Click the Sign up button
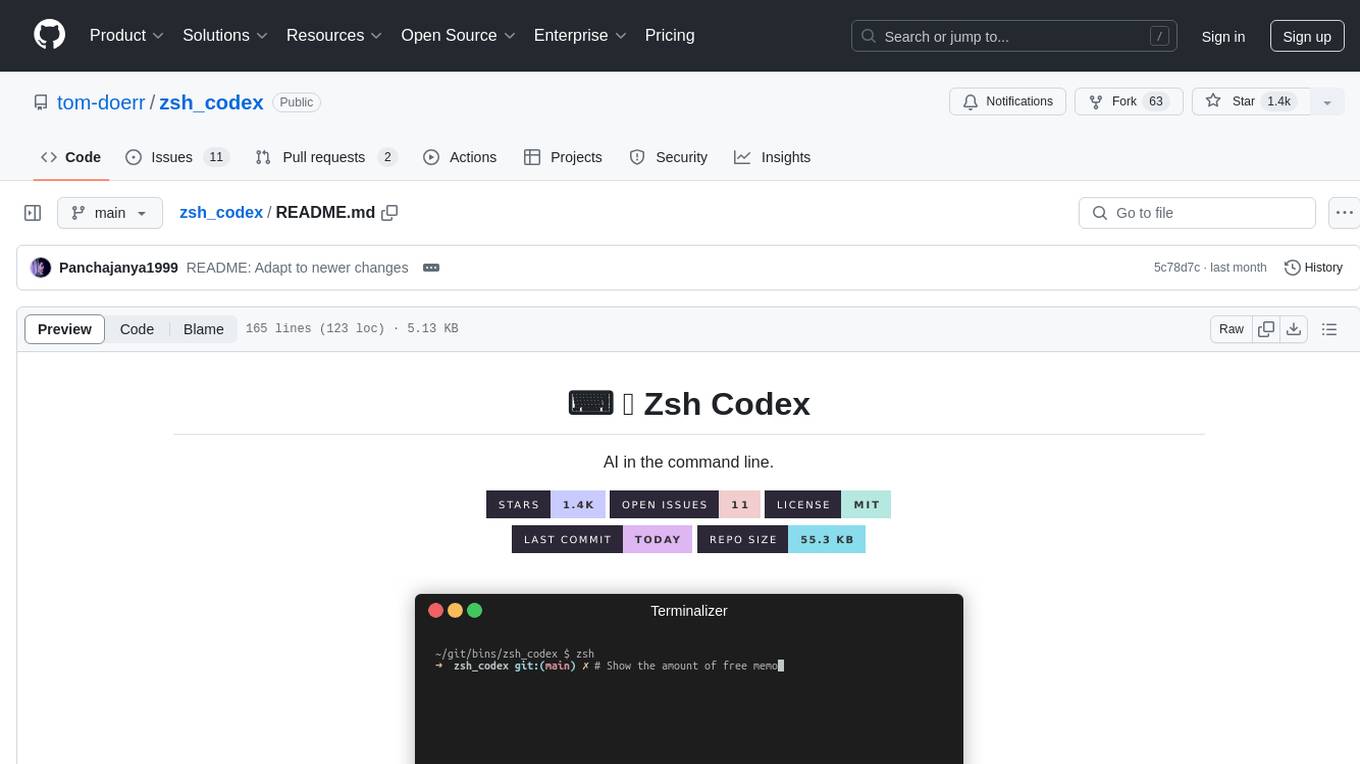 1306,36
